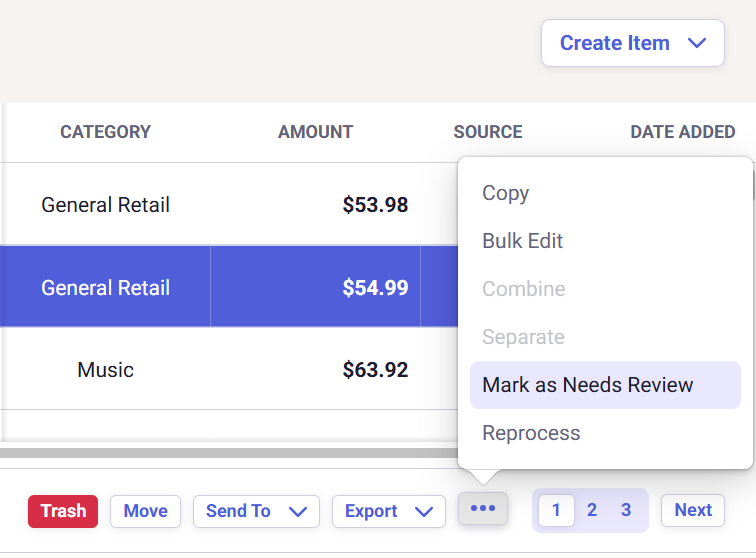Select the Music $63.92 row

click(x=229, y=369)
